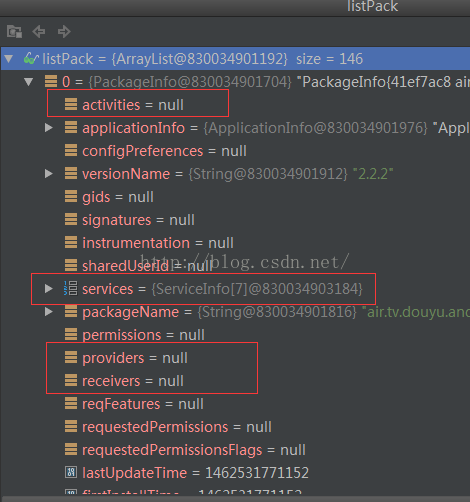Click the field icon beside providers
470x502 pixels.
[x=71, y=357]
